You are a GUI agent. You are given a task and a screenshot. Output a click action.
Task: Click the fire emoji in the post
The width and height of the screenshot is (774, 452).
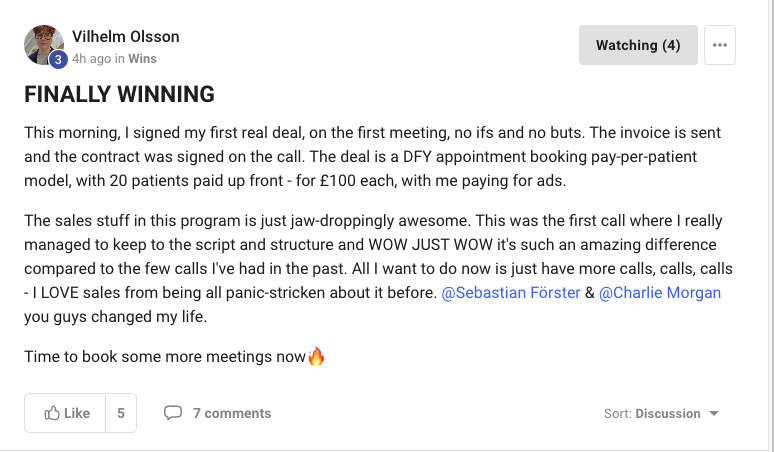(x=316, y=356)
